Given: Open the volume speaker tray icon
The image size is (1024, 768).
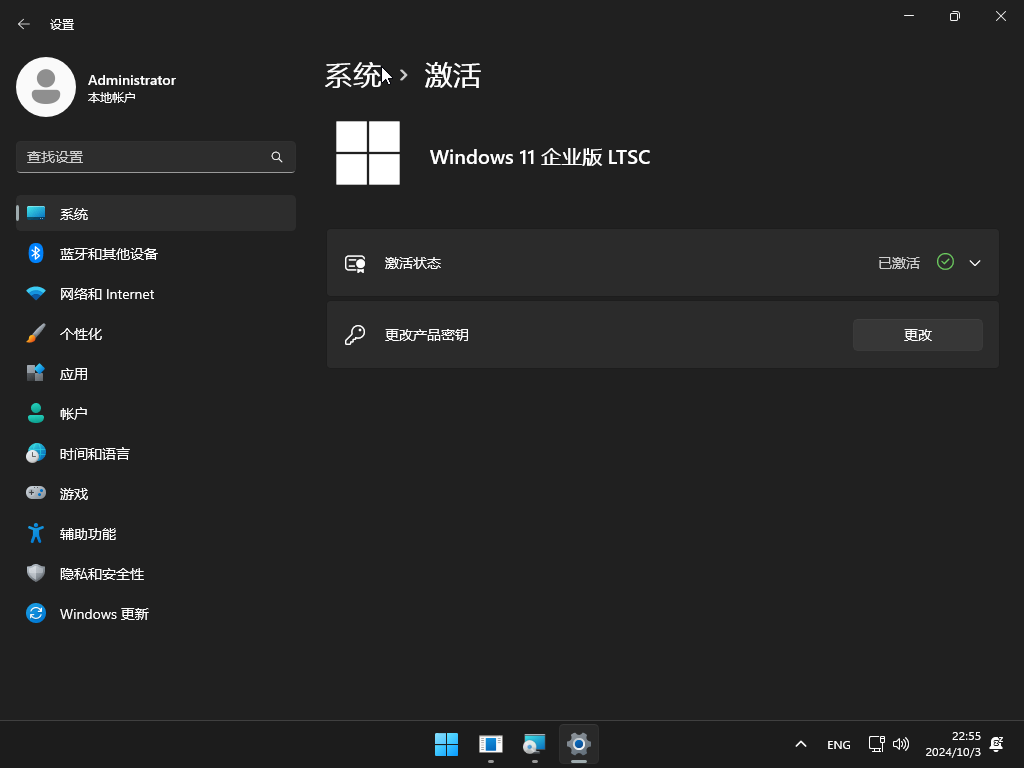Looking at the screenshot, I should tap(901, 744).
